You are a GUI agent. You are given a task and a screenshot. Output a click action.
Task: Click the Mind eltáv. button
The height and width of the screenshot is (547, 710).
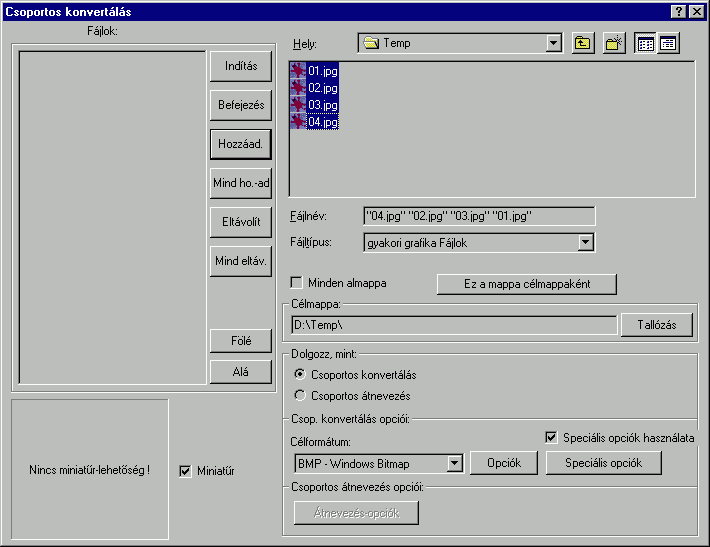pyautogui.click(x=241, y=261)
